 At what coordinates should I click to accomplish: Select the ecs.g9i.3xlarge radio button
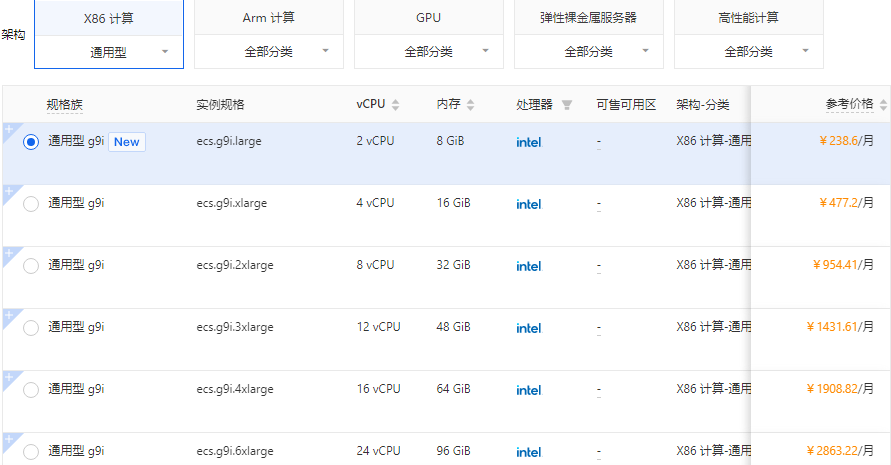31,328
